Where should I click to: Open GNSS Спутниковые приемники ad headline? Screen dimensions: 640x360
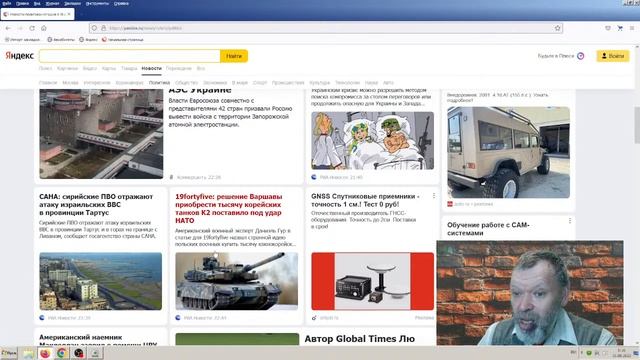365,200
